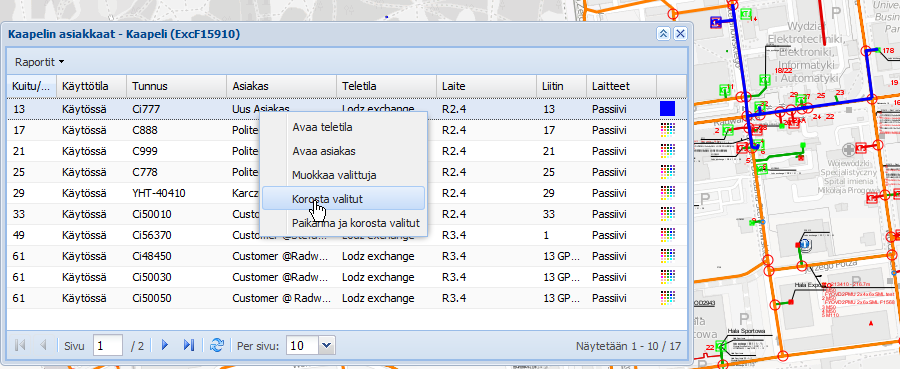Open color palette for row Ci50050

coord(668,298)
